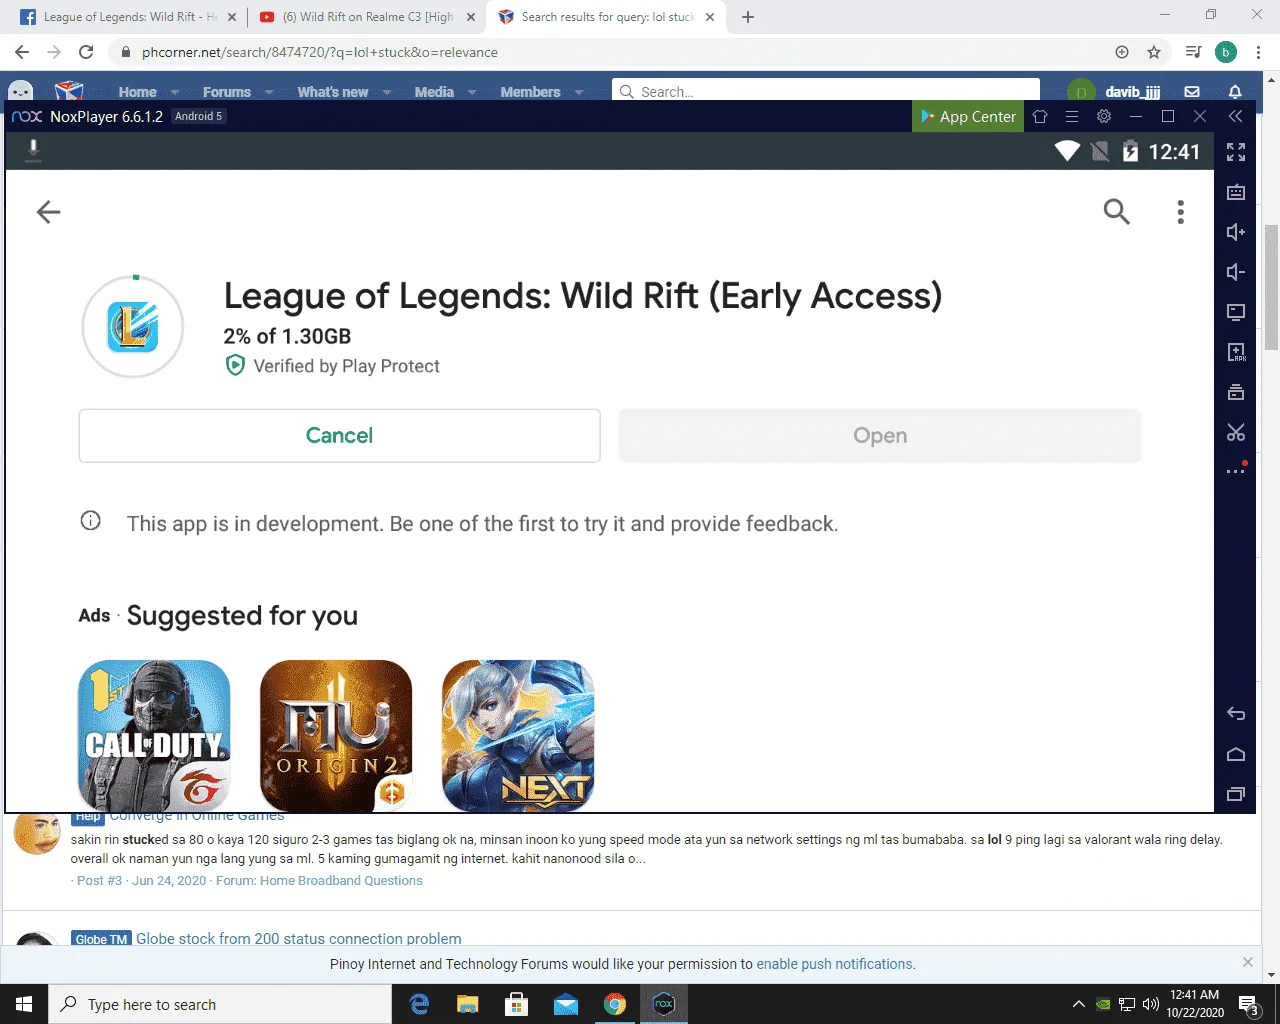
Task: Open Chrome's three-dot menu
Action: tap(1258, 52)
